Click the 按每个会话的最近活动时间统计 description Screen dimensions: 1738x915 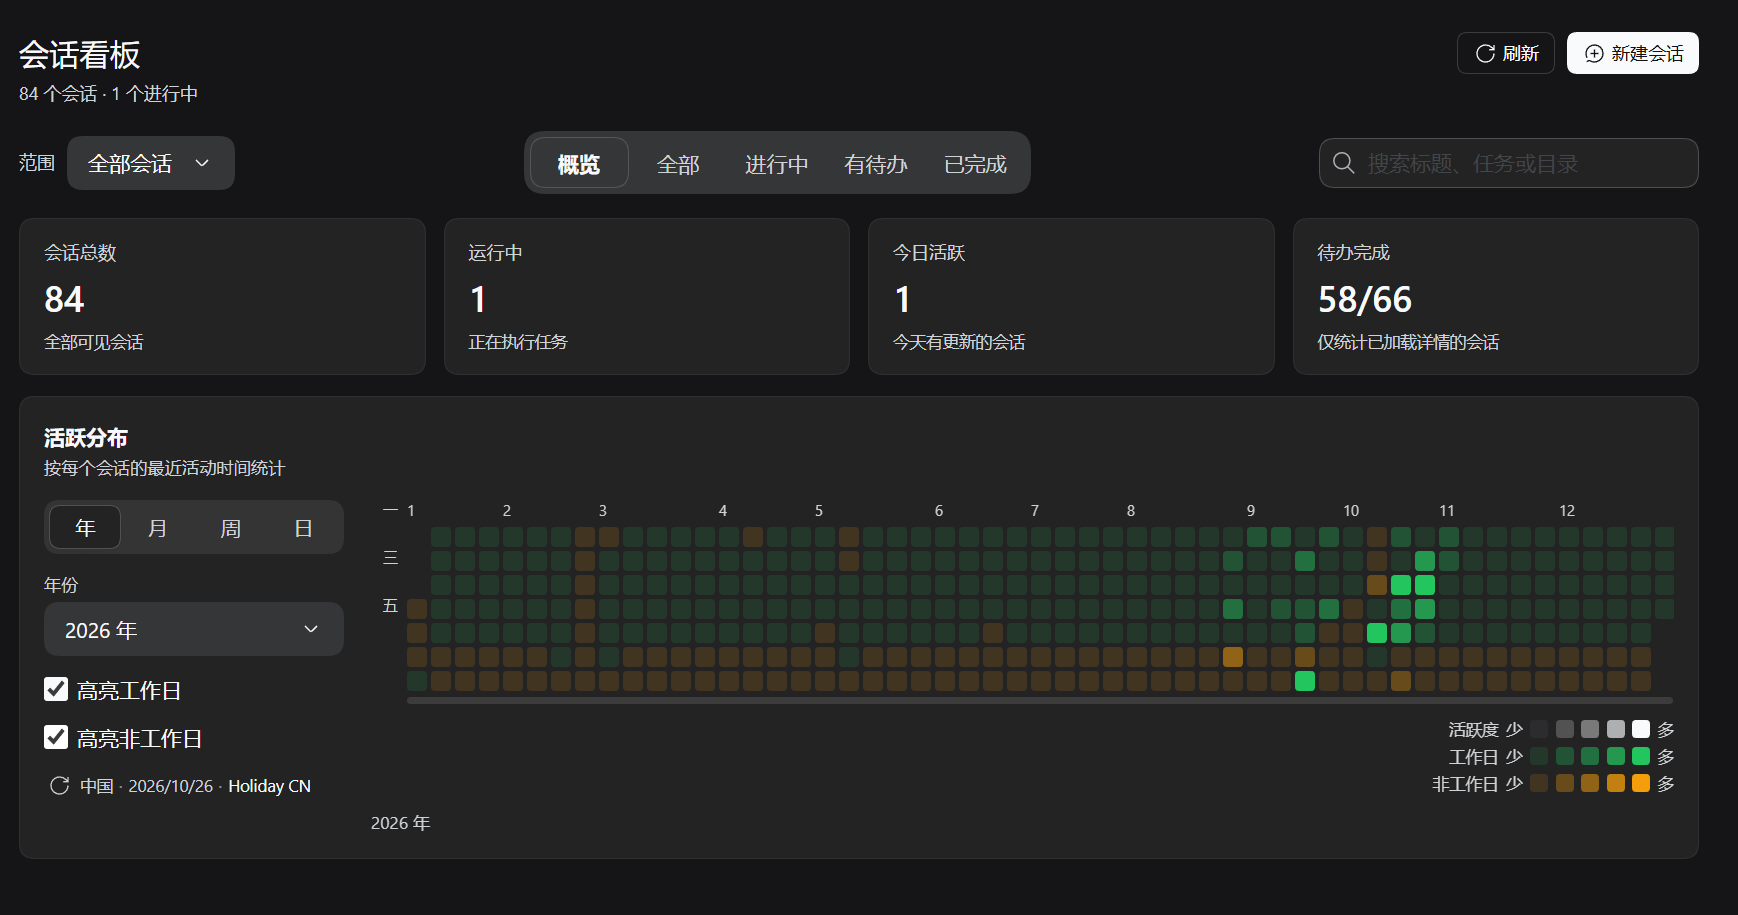point(165,468)
